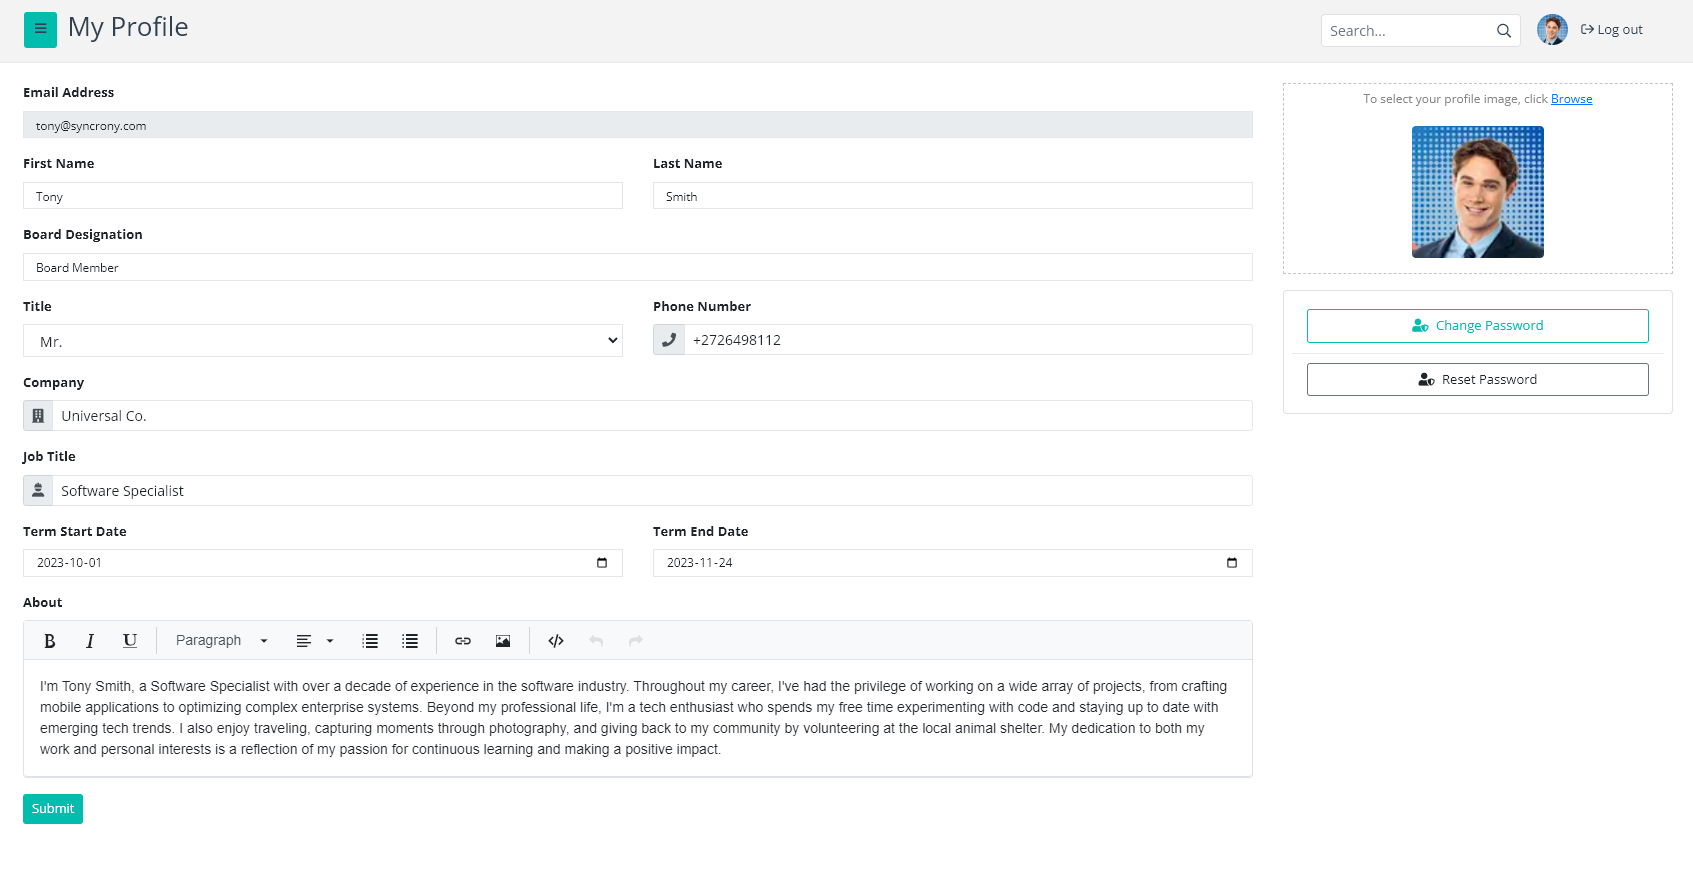Click the Last Name field with Smith

pos(953,196)
